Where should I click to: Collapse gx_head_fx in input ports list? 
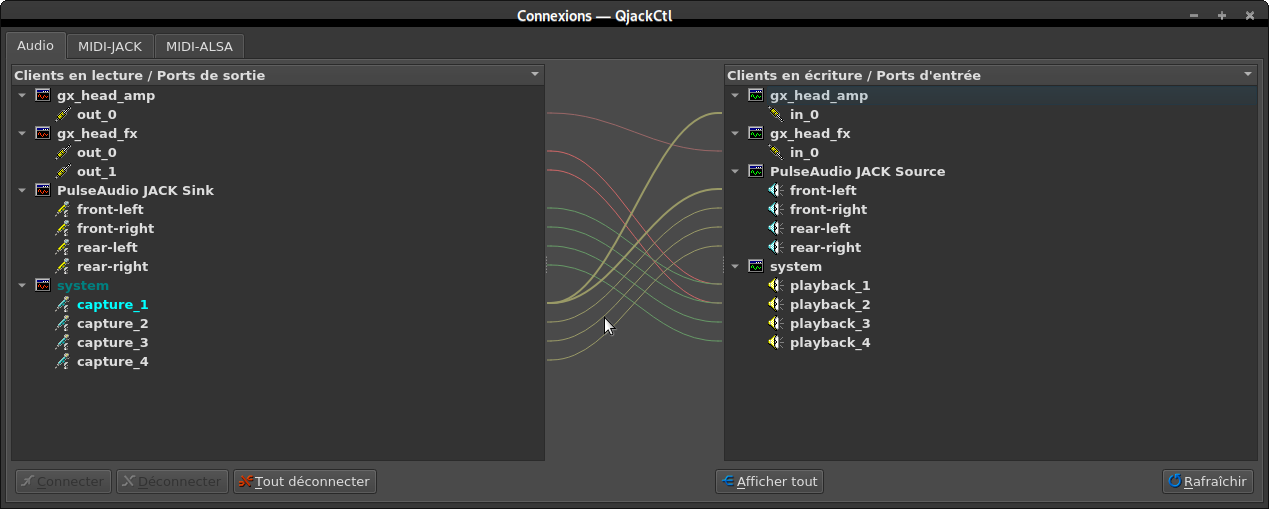pyautogui.click(x=736, y=134)
